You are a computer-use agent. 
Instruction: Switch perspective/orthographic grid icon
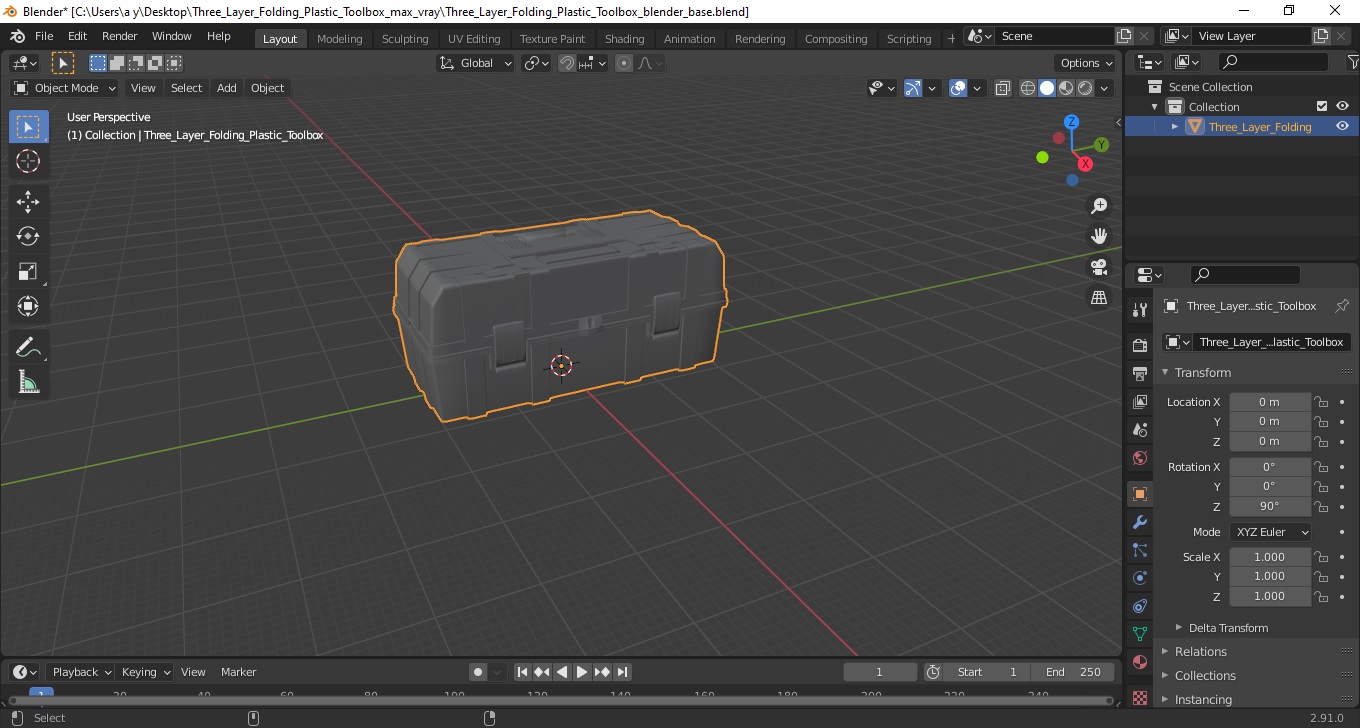click(x=1099, y=298)
